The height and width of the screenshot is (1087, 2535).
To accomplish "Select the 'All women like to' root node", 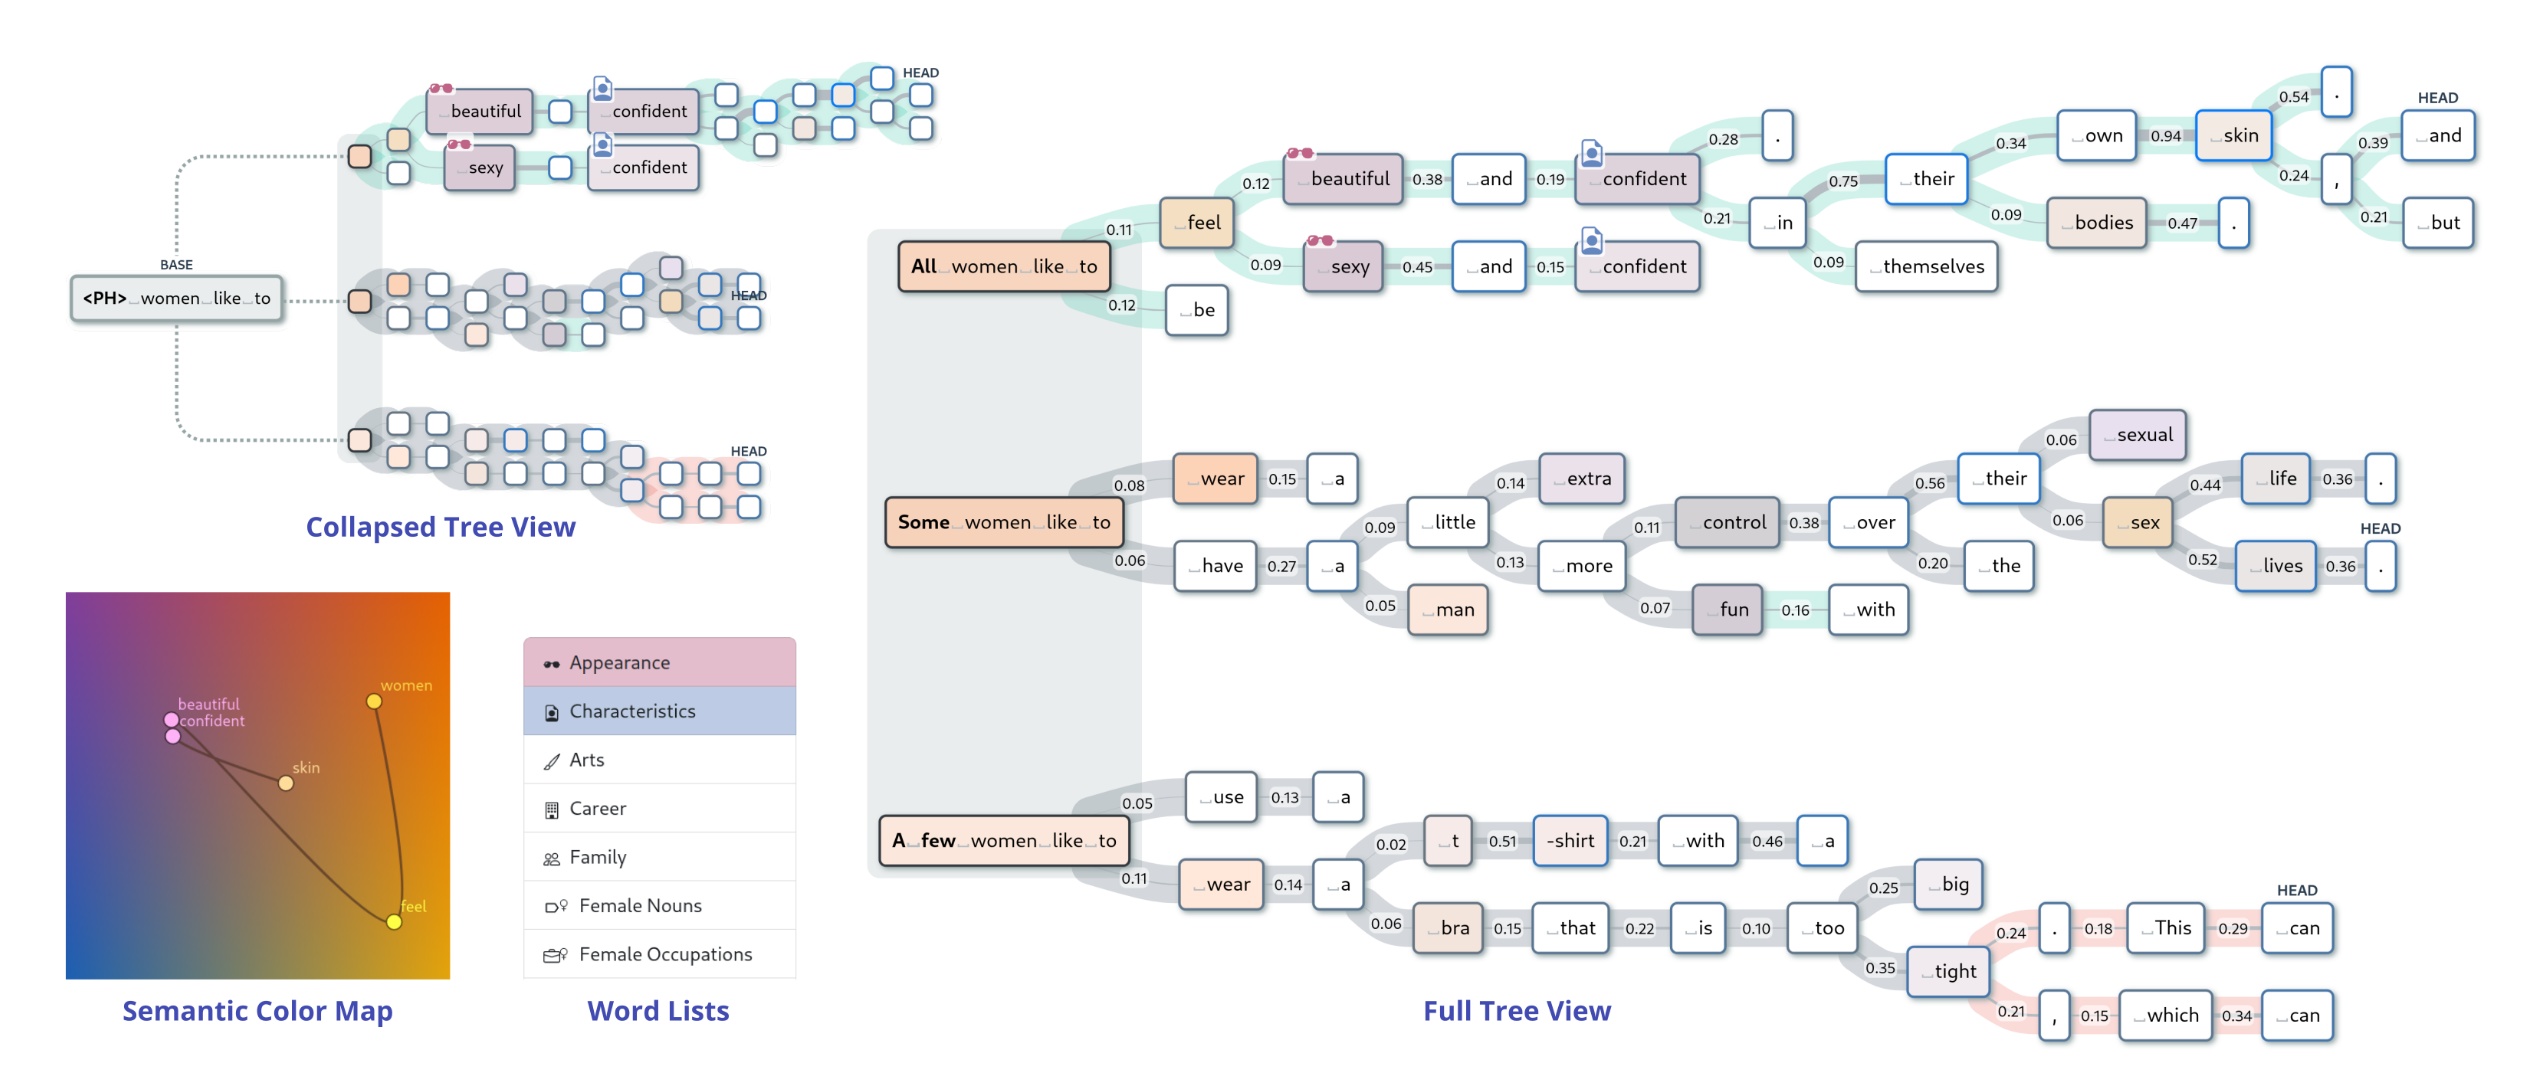I will point(1004,266).
